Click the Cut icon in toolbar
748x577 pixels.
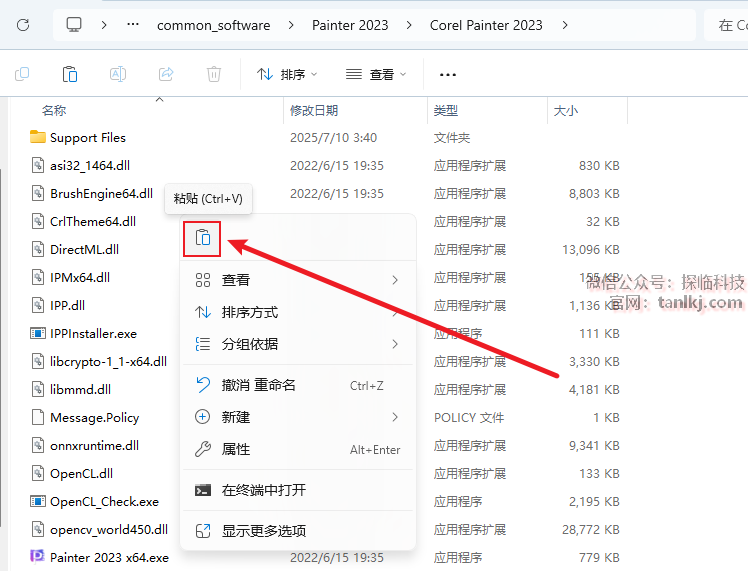[22, 74]
